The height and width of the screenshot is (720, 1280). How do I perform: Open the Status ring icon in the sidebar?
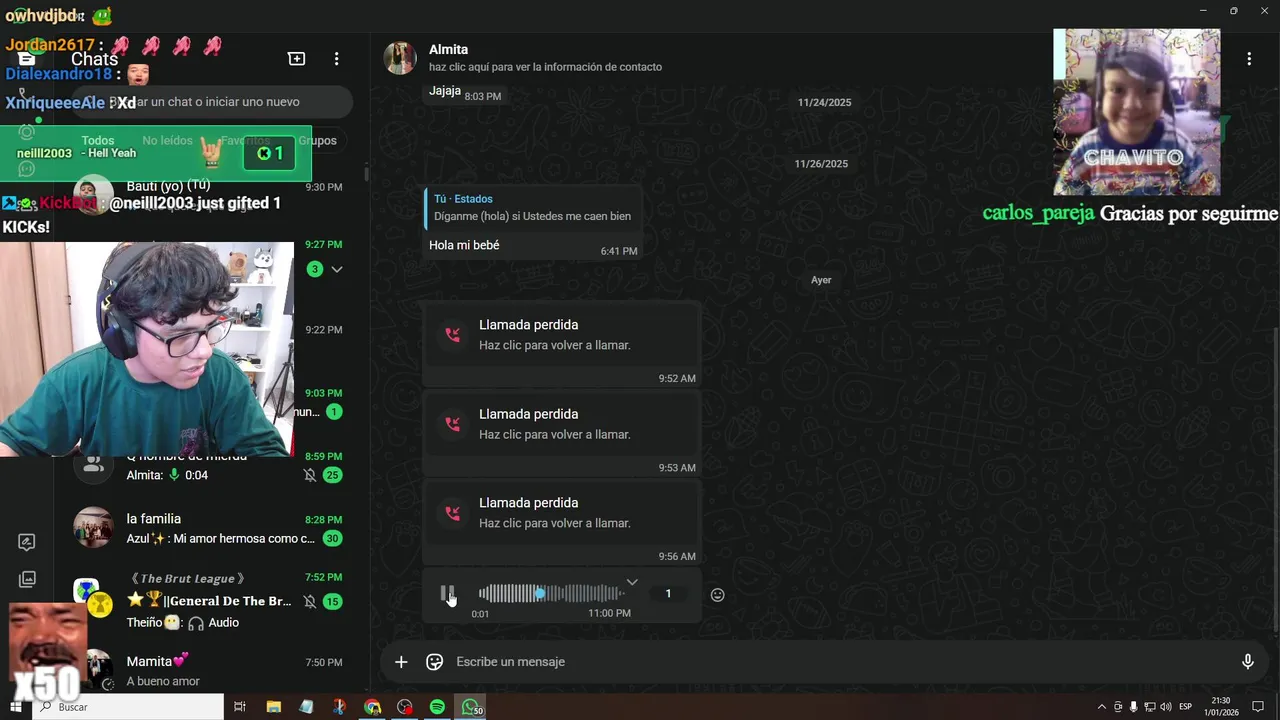coord(27,131)
